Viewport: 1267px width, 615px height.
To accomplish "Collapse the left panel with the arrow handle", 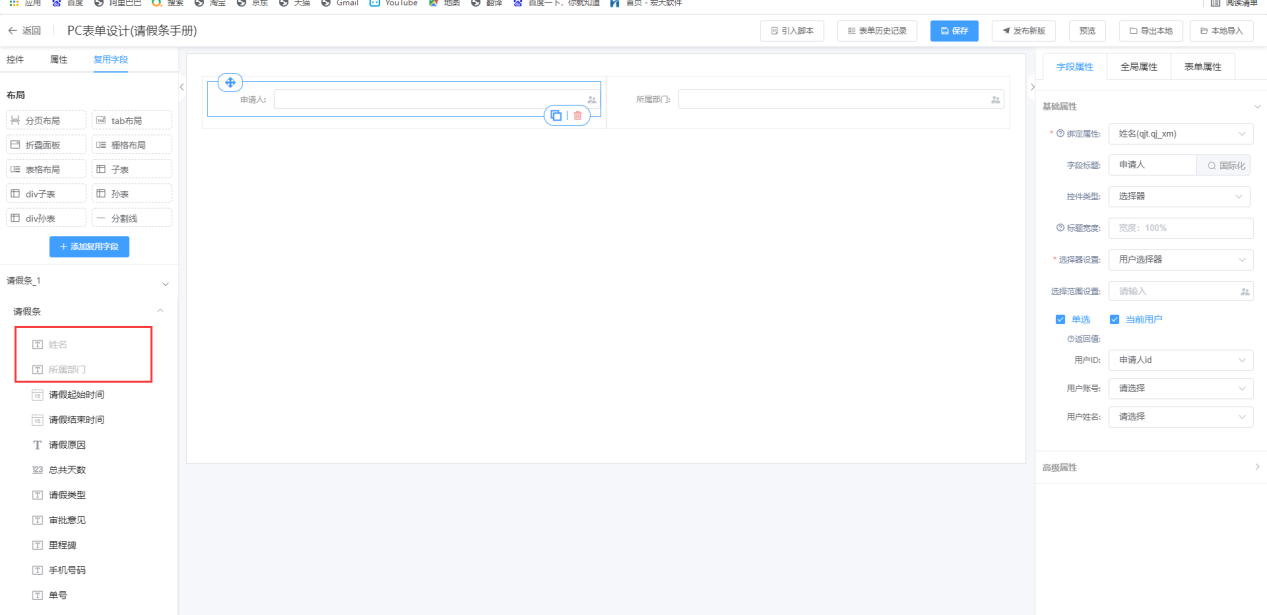I will pos(181,87).
